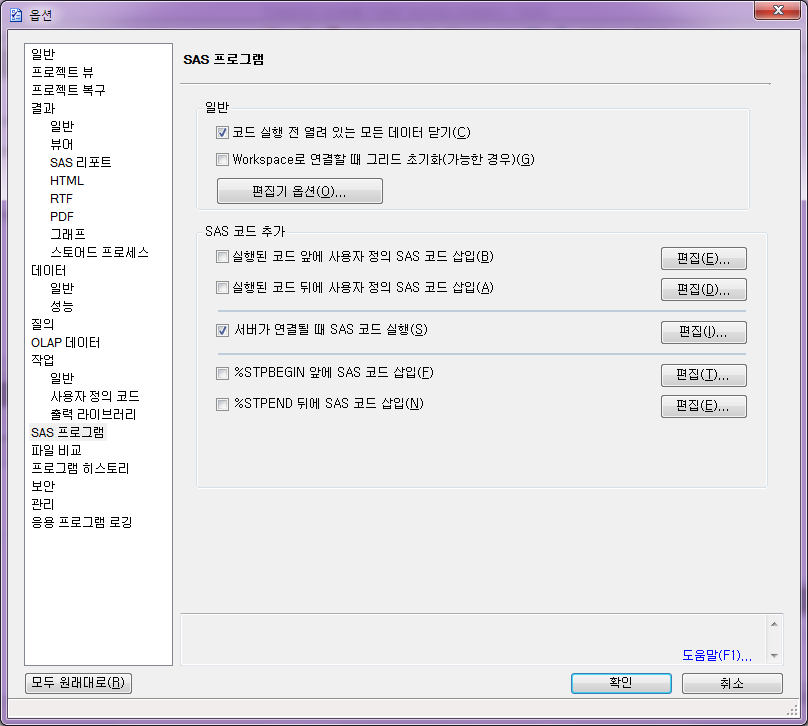Select 질의 category
Screen dimensions: 808x726
click(x=42, y=324)
